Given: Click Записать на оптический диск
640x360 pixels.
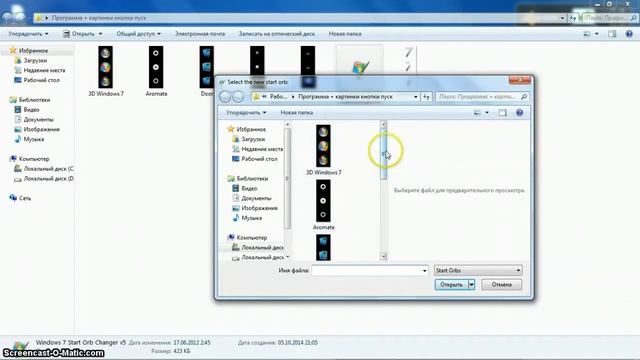Looking at the screenshot, I should coord(277,34).
